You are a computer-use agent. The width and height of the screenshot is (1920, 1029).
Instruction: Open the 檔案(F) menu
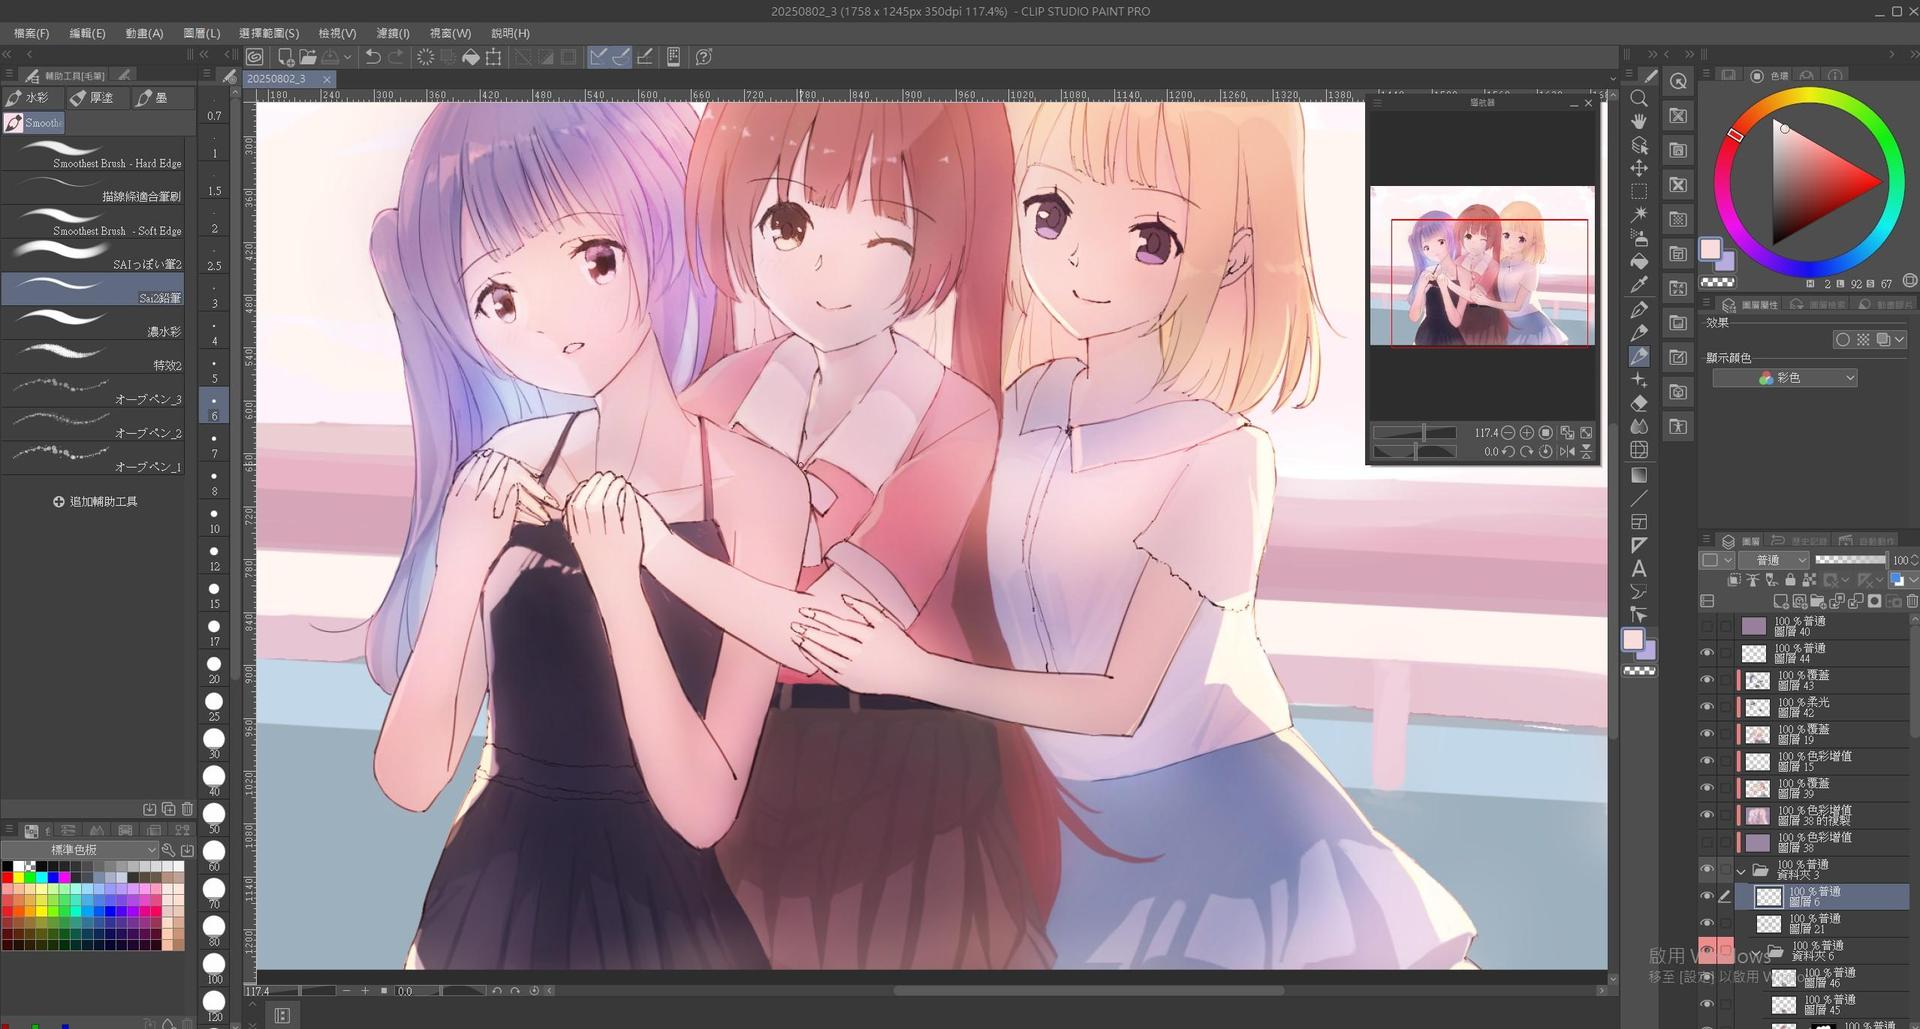pyautogui.click(x=31, y=33)
